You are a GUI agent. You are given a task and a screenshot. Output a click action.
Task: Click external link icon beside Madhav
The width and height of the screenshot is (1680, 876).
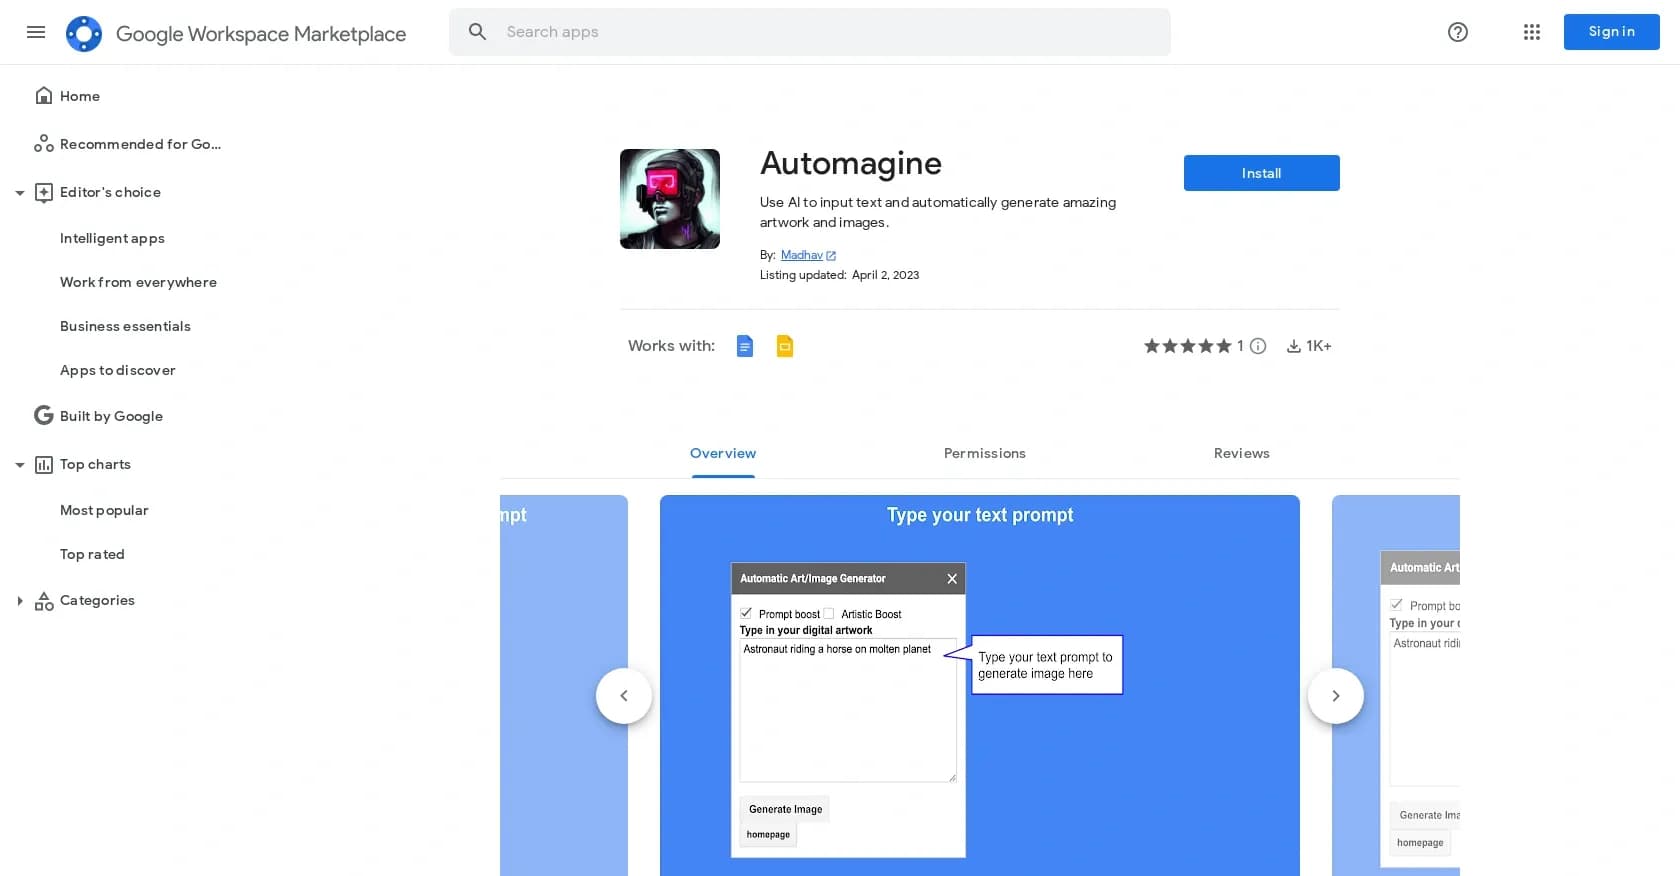tap(831, 256)
